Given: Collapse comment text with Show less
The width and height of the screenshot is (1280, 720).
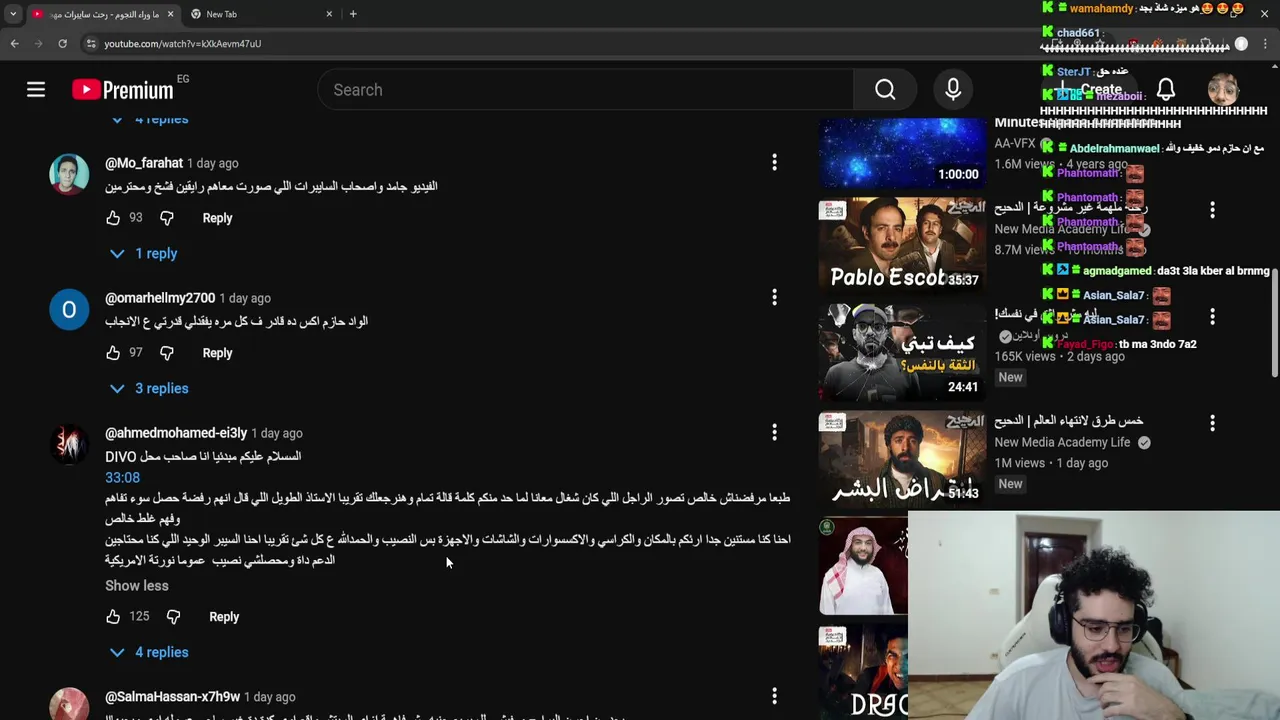Looking at the screenshot, I should point(137,586).
